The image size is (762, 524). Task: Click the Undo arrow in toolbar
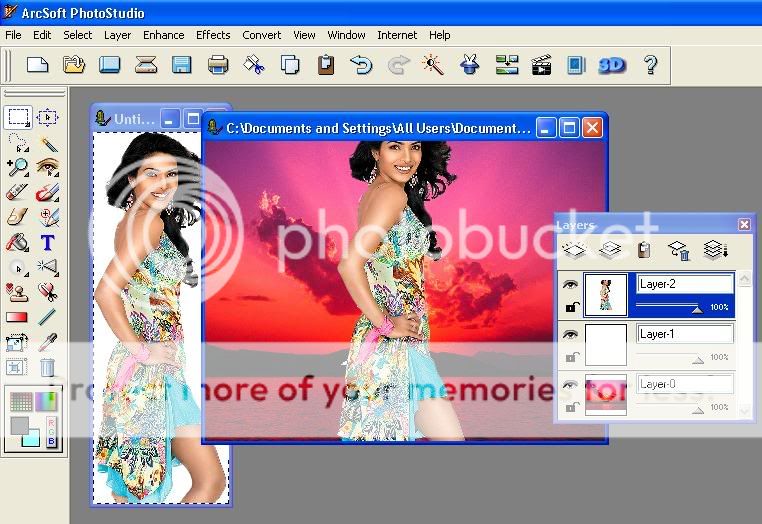[361, 65]
